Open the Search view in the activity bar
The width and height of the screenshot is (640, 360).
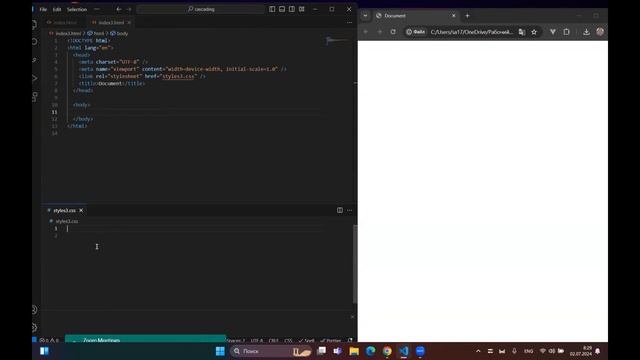point(35,42)
